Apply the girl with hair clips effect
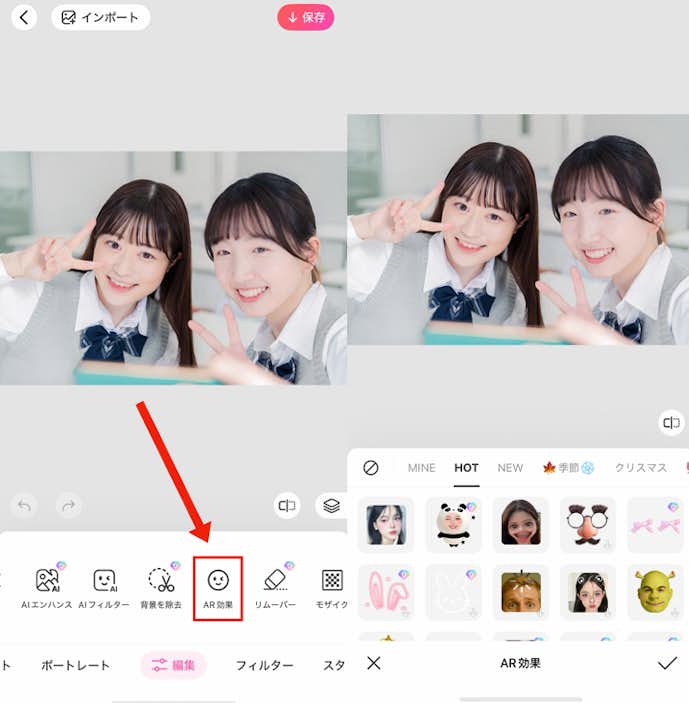The height and width of the screenshot is (703, 689). [588, 592]
